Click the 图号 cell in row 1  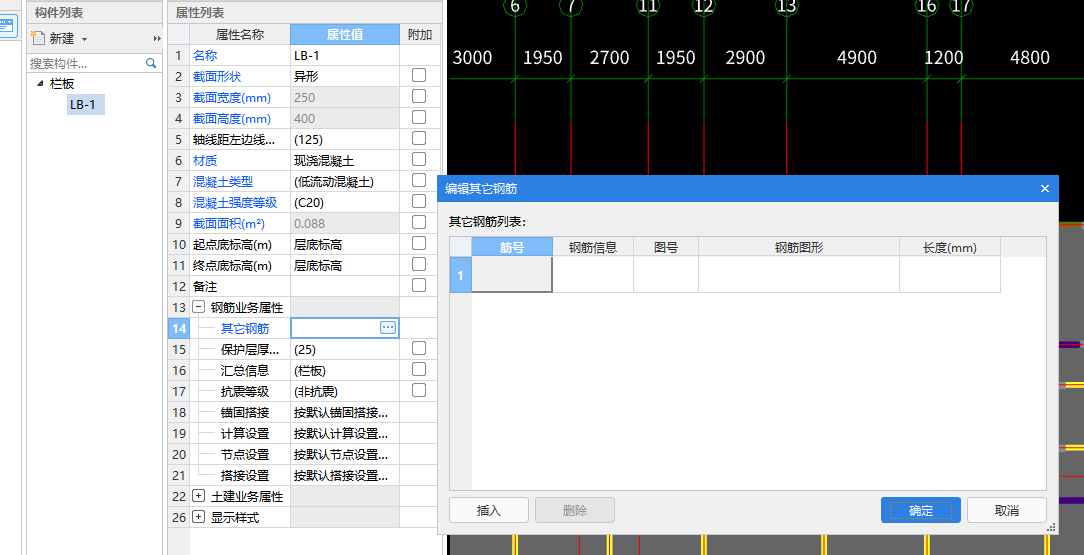tap(666, 274)
